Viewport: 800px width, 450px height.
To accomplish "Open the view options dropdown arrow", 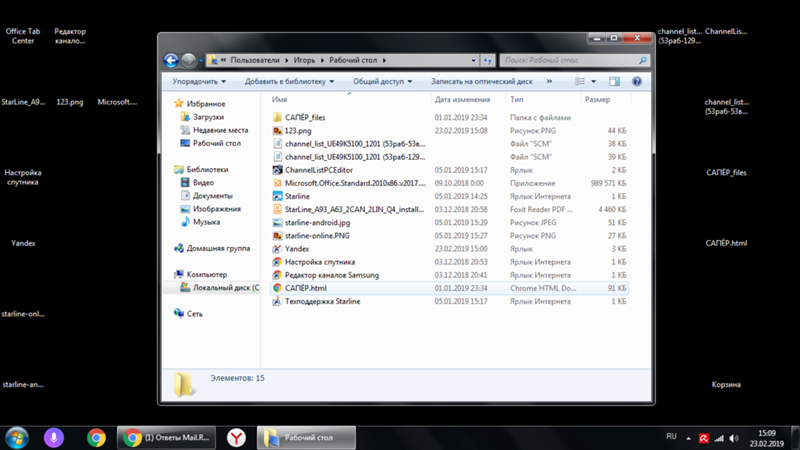I will (593, 82).
